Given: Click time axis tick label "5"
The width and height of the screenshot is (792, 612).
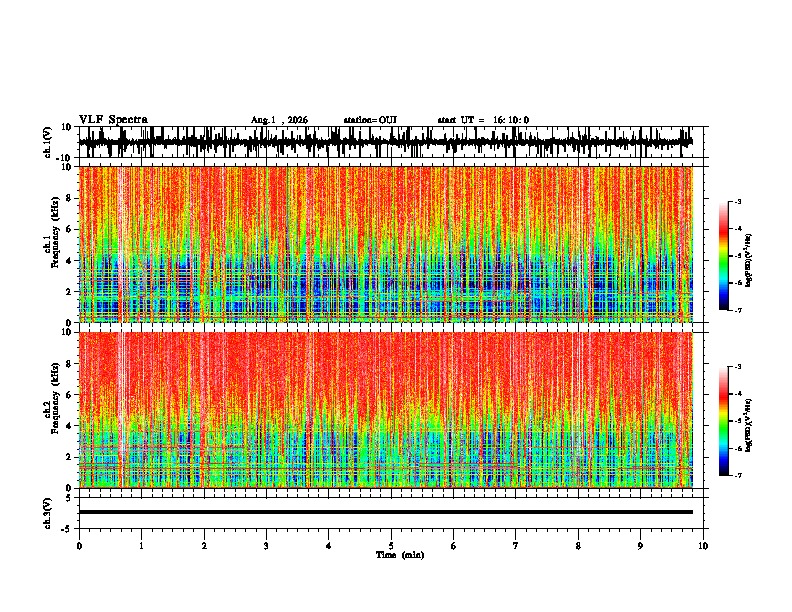Looking at the screenshot, I should click(x=391, y=546).
